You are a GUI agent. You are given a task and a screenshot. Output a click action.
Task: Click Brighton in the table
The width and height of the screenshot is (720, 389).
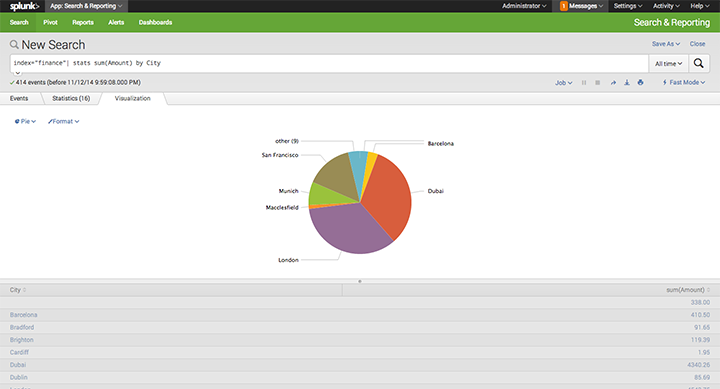tap(22, 340)
